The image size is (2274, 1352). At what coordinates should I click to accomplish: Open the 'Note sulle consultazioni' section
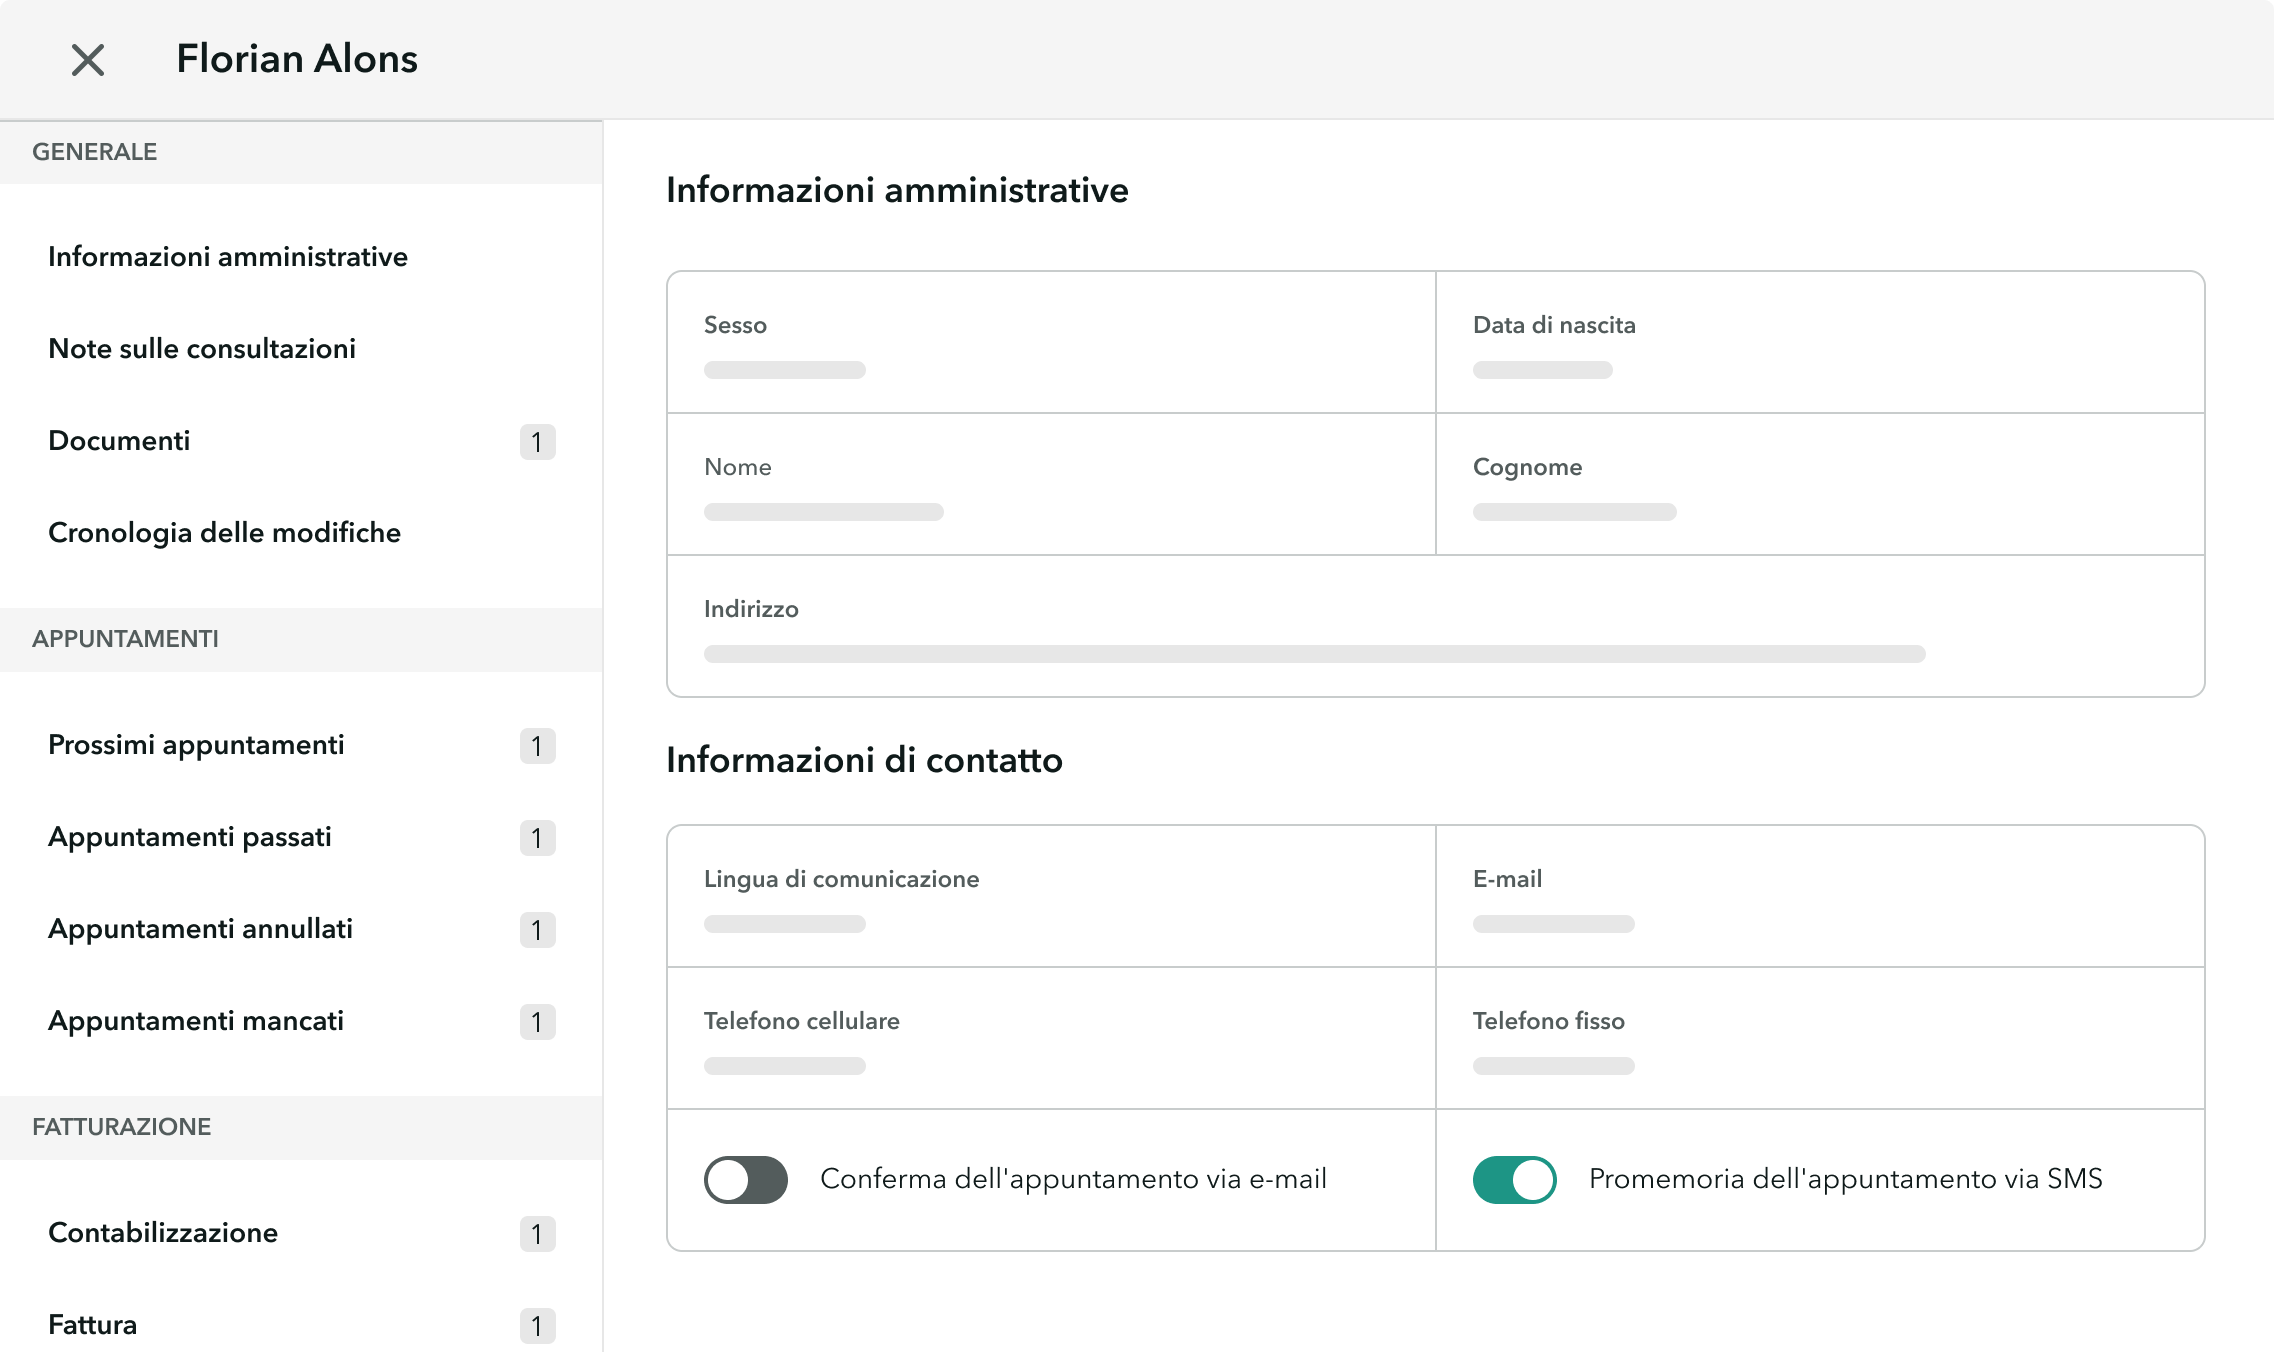coord(201,348)
